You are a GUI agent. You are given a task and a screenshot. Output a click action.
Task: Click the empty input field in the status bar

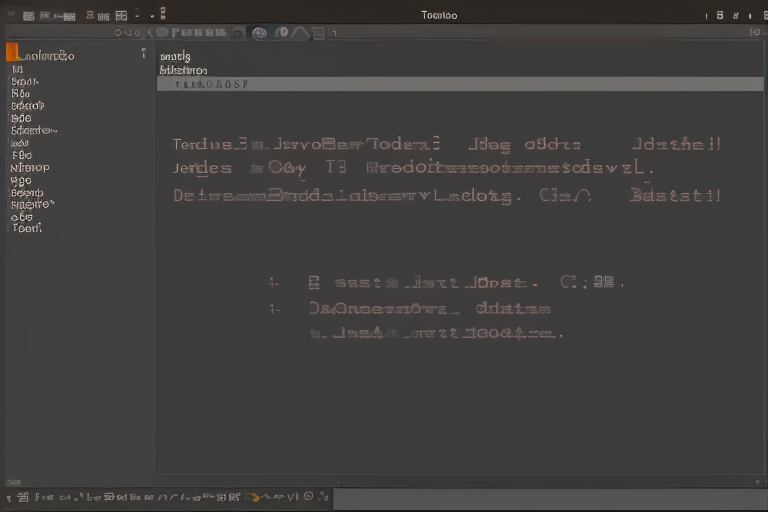pos(548,497)
